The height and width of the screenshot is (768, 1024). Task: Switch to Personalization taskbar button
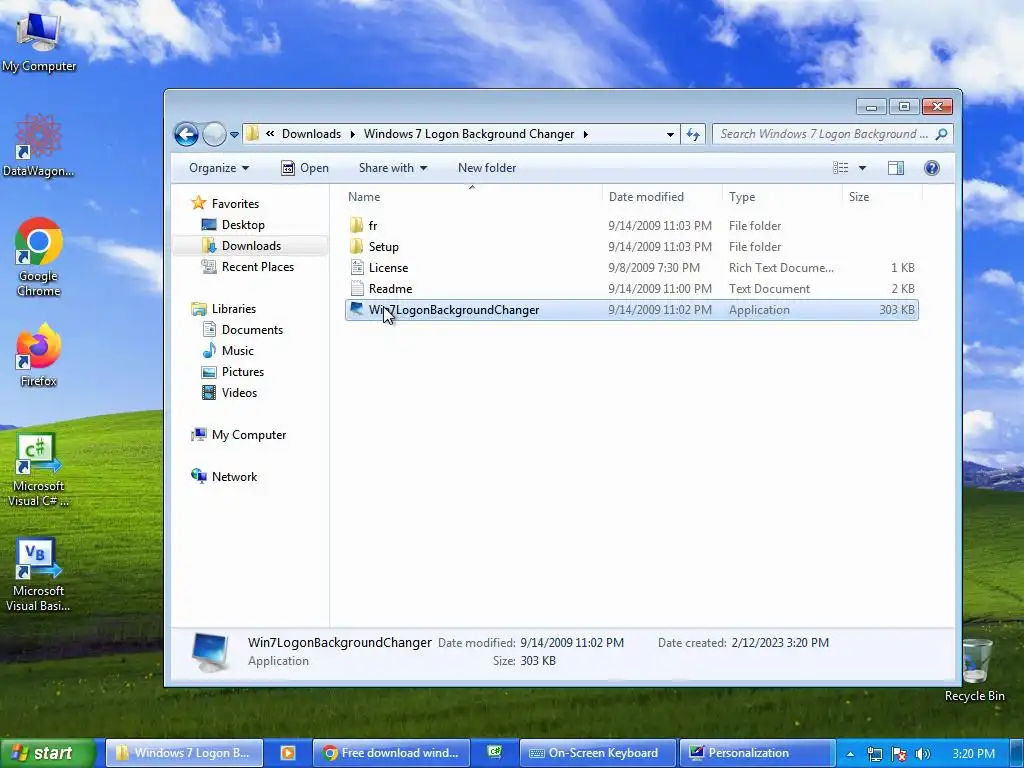(757, 753)
